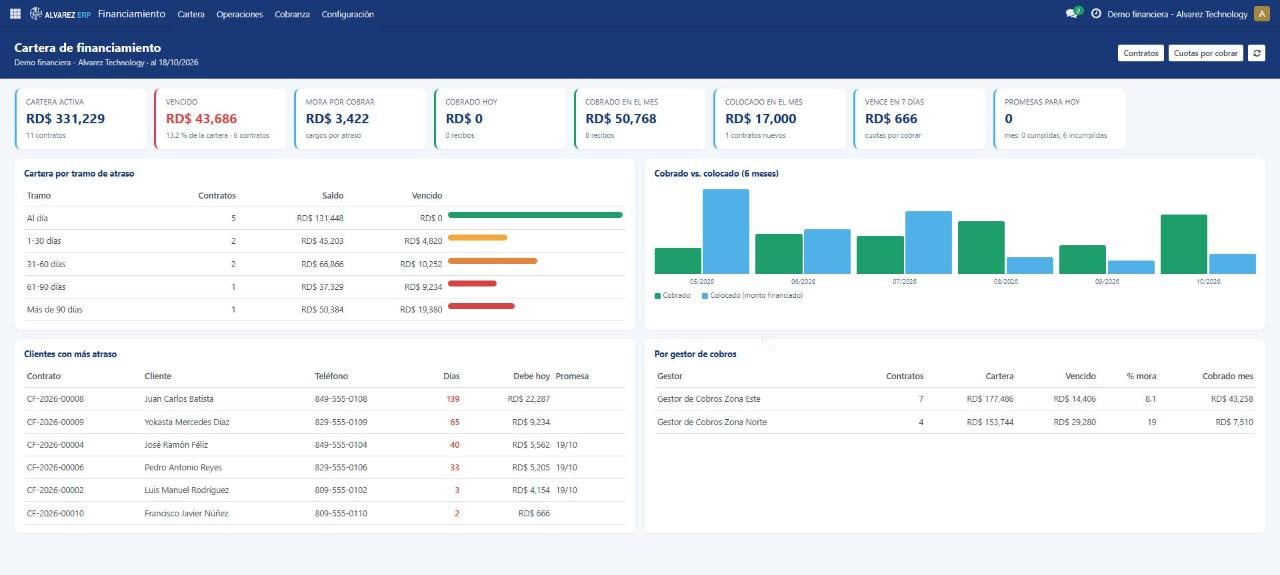The height and width of the screenshot is (575, 1280).
Task: Toggle the Colocado legend swatch
Action: click(705, 296)
